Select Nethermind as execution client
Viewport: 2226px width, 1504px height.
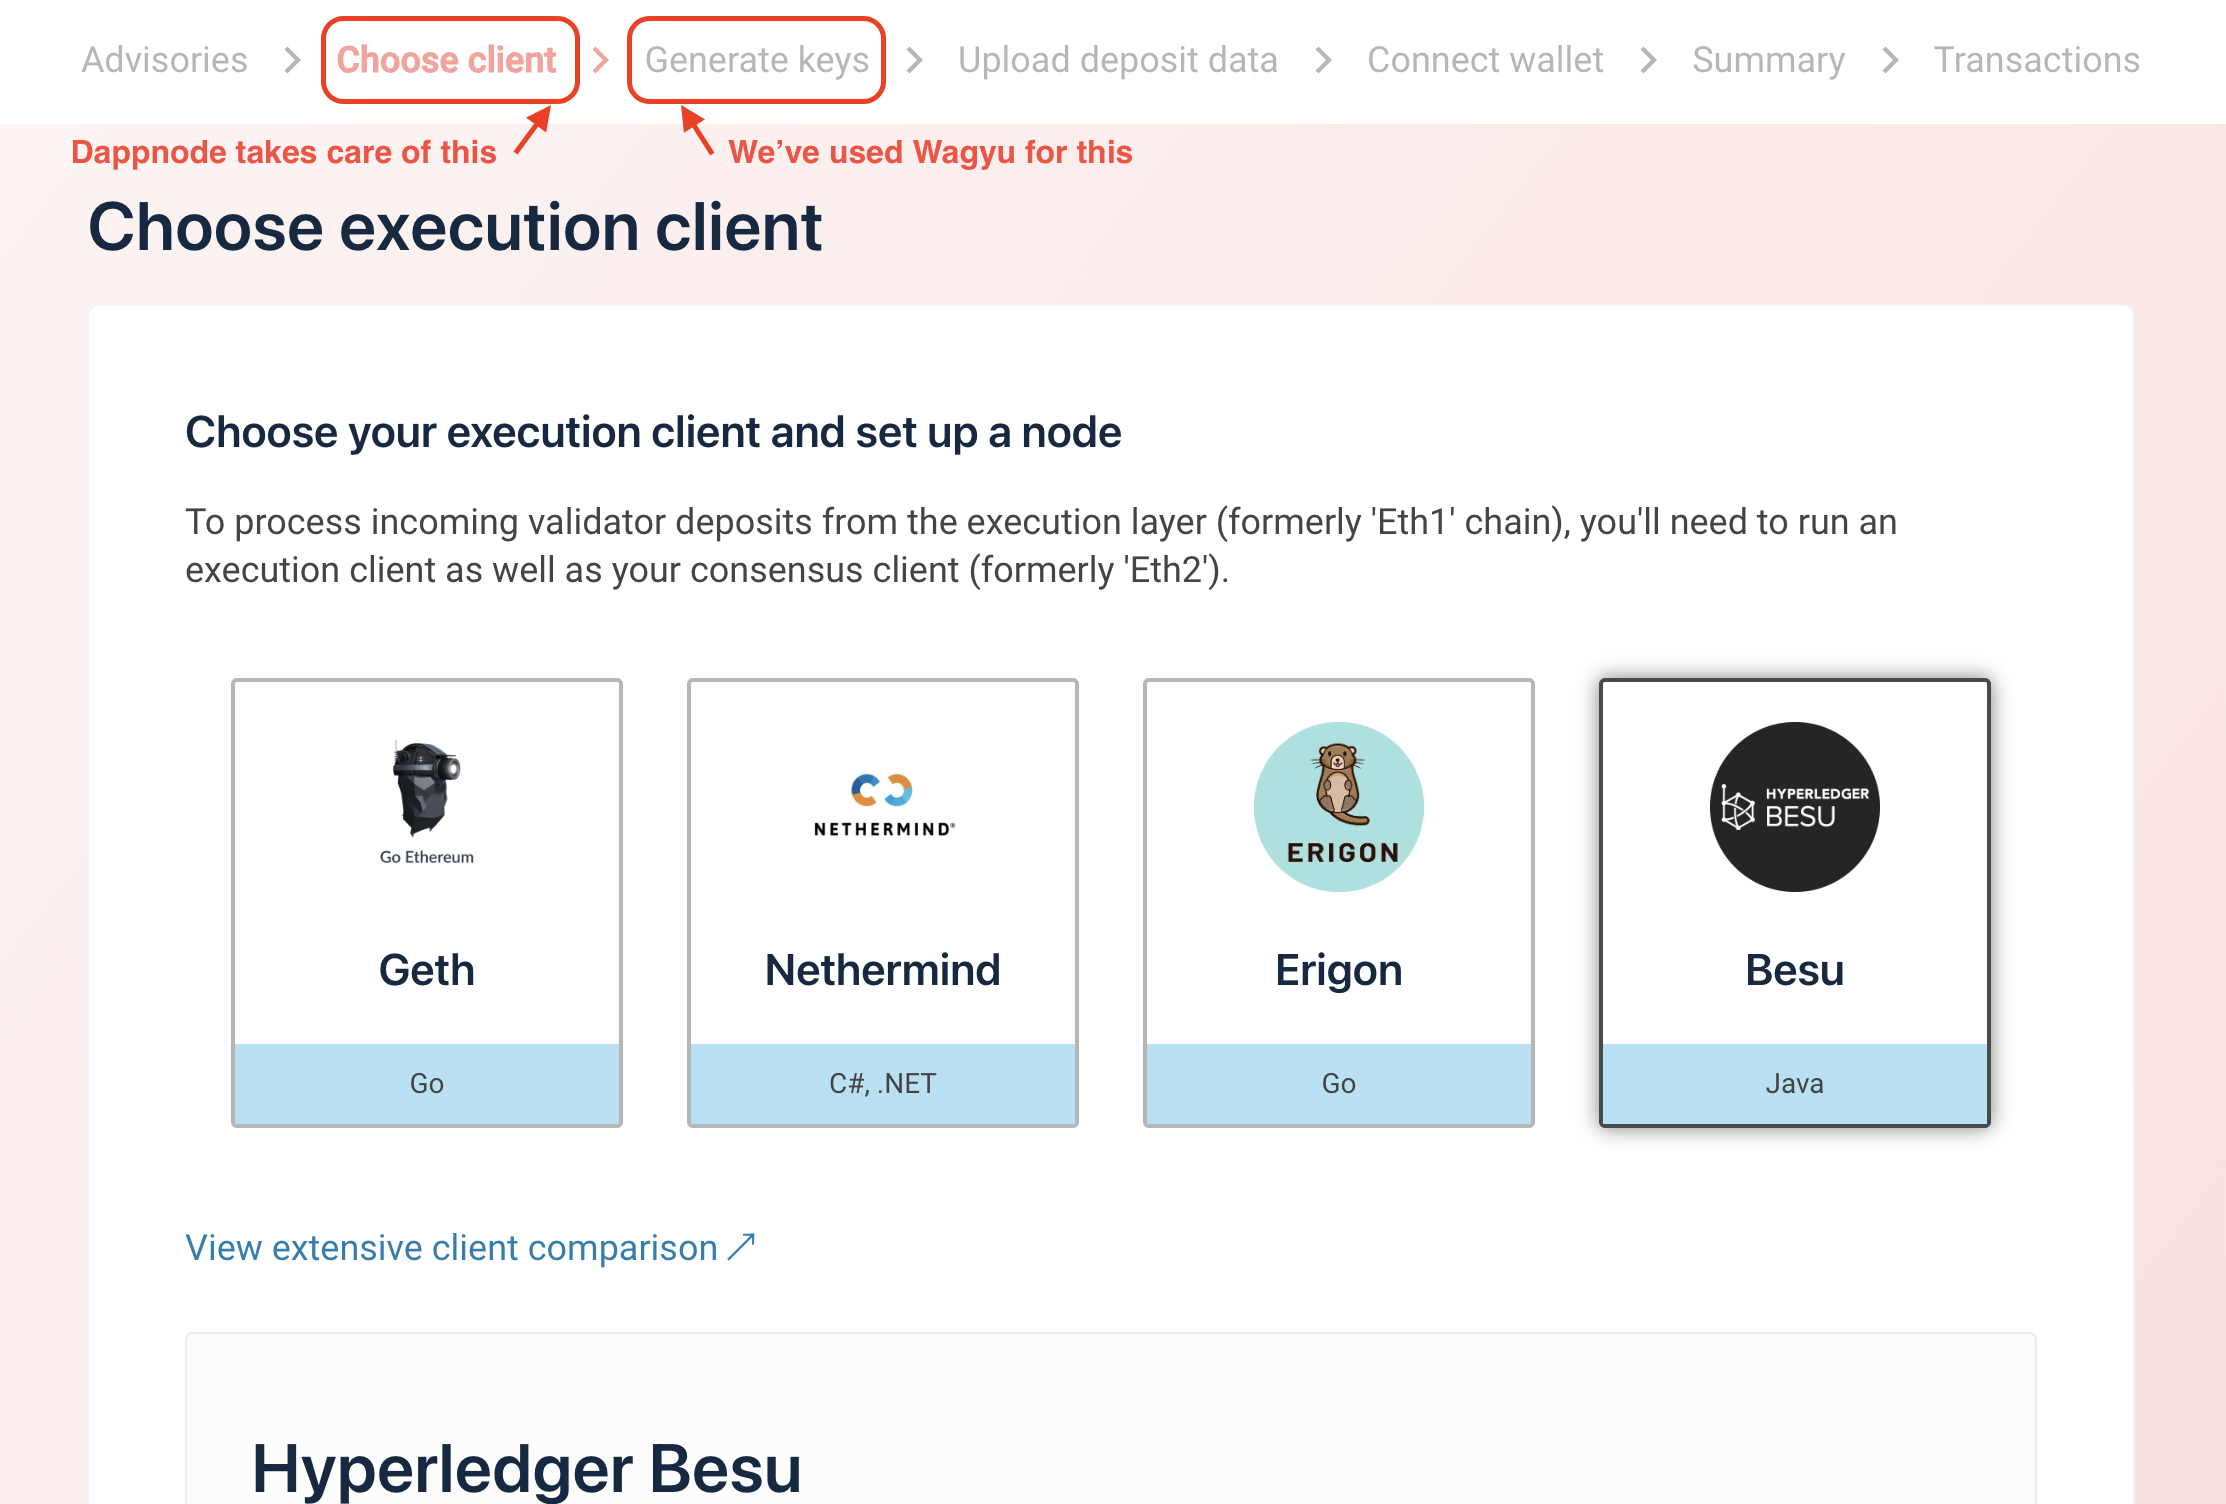point(882,968)
